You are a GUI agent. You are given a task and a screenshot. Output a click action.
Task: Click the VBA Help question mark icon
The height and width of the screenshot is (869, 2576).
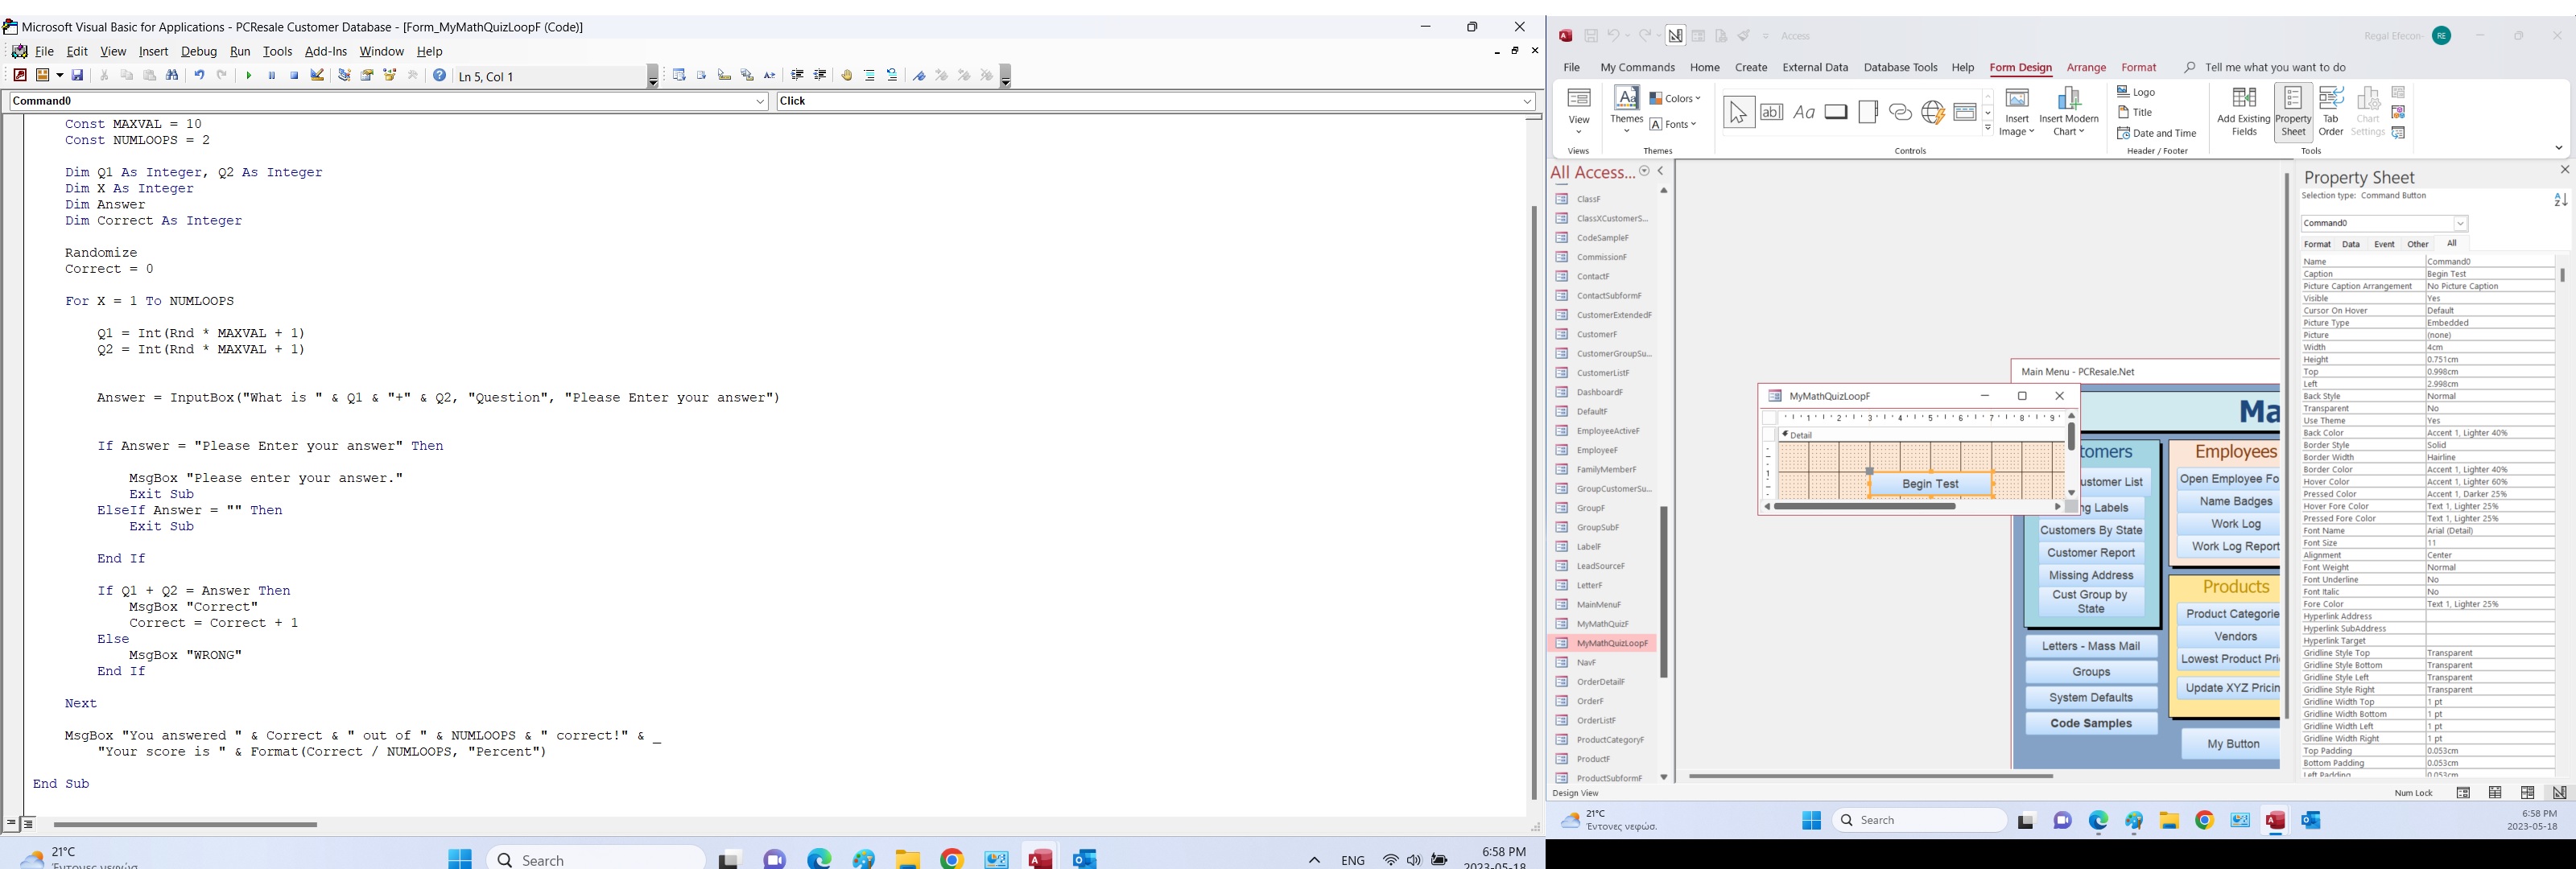[439, 76]
